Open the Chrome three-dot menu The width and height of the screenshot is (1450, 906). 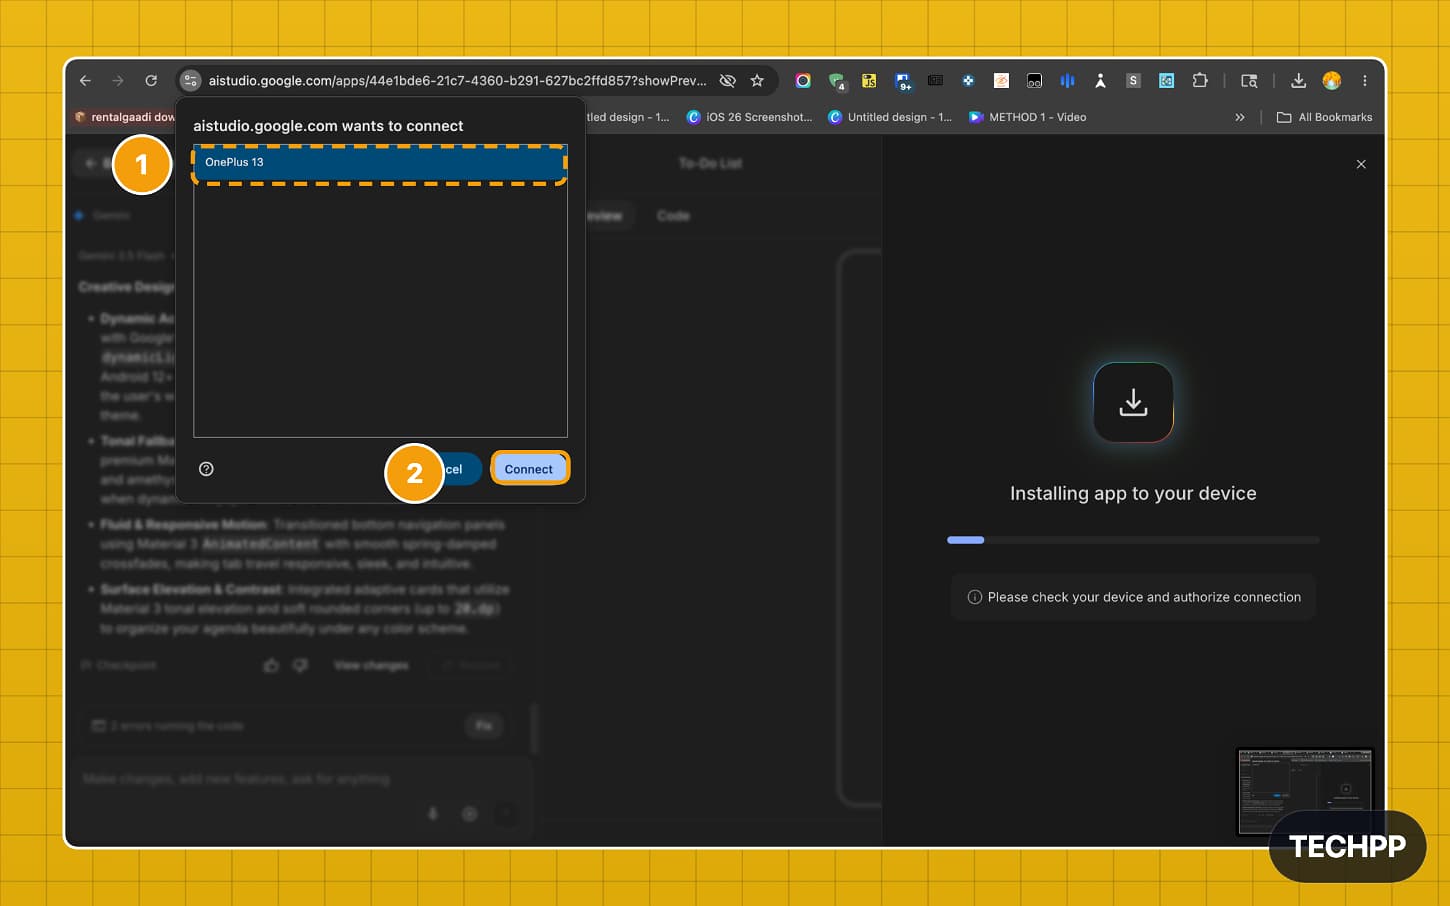[x=1364, y=81]
